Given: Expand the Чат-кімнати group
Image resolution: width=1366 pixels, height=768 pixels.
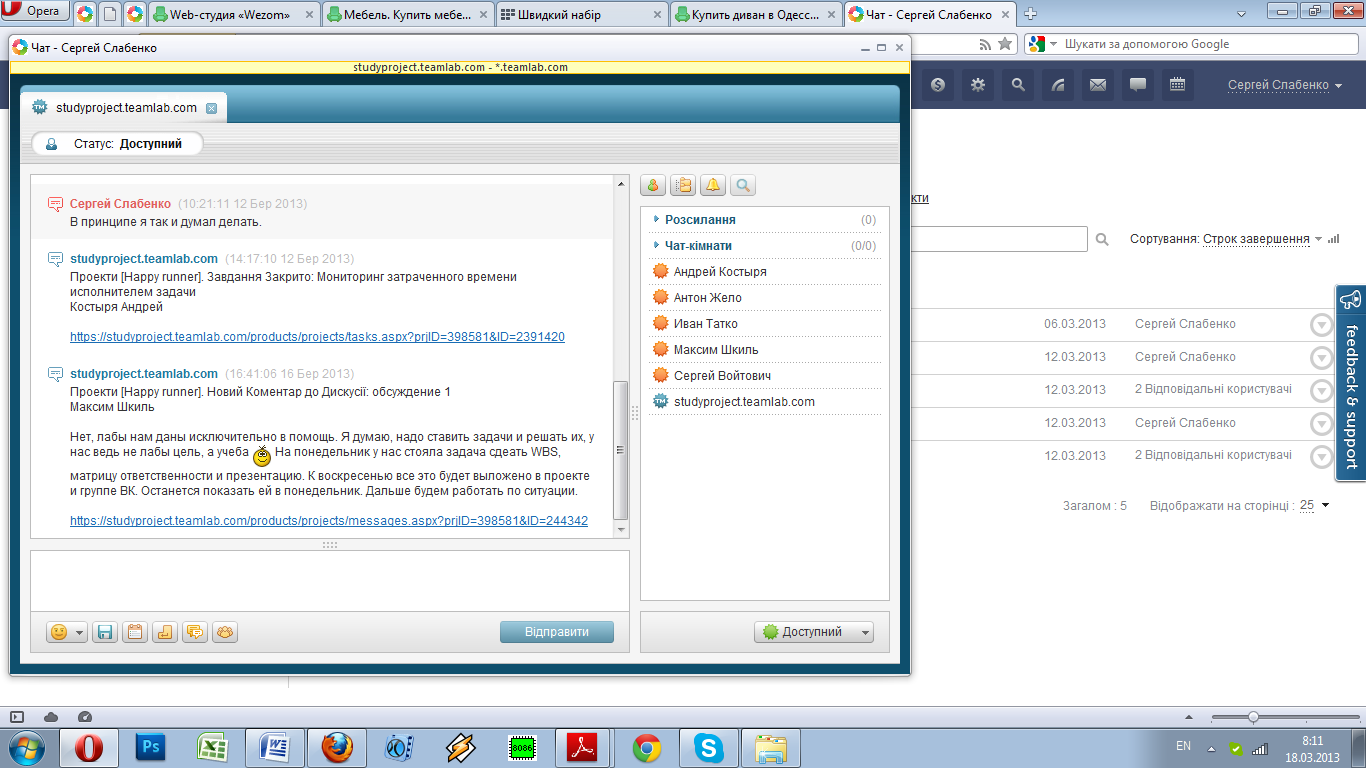Looking at the screenshot, I should click(656, 245).
